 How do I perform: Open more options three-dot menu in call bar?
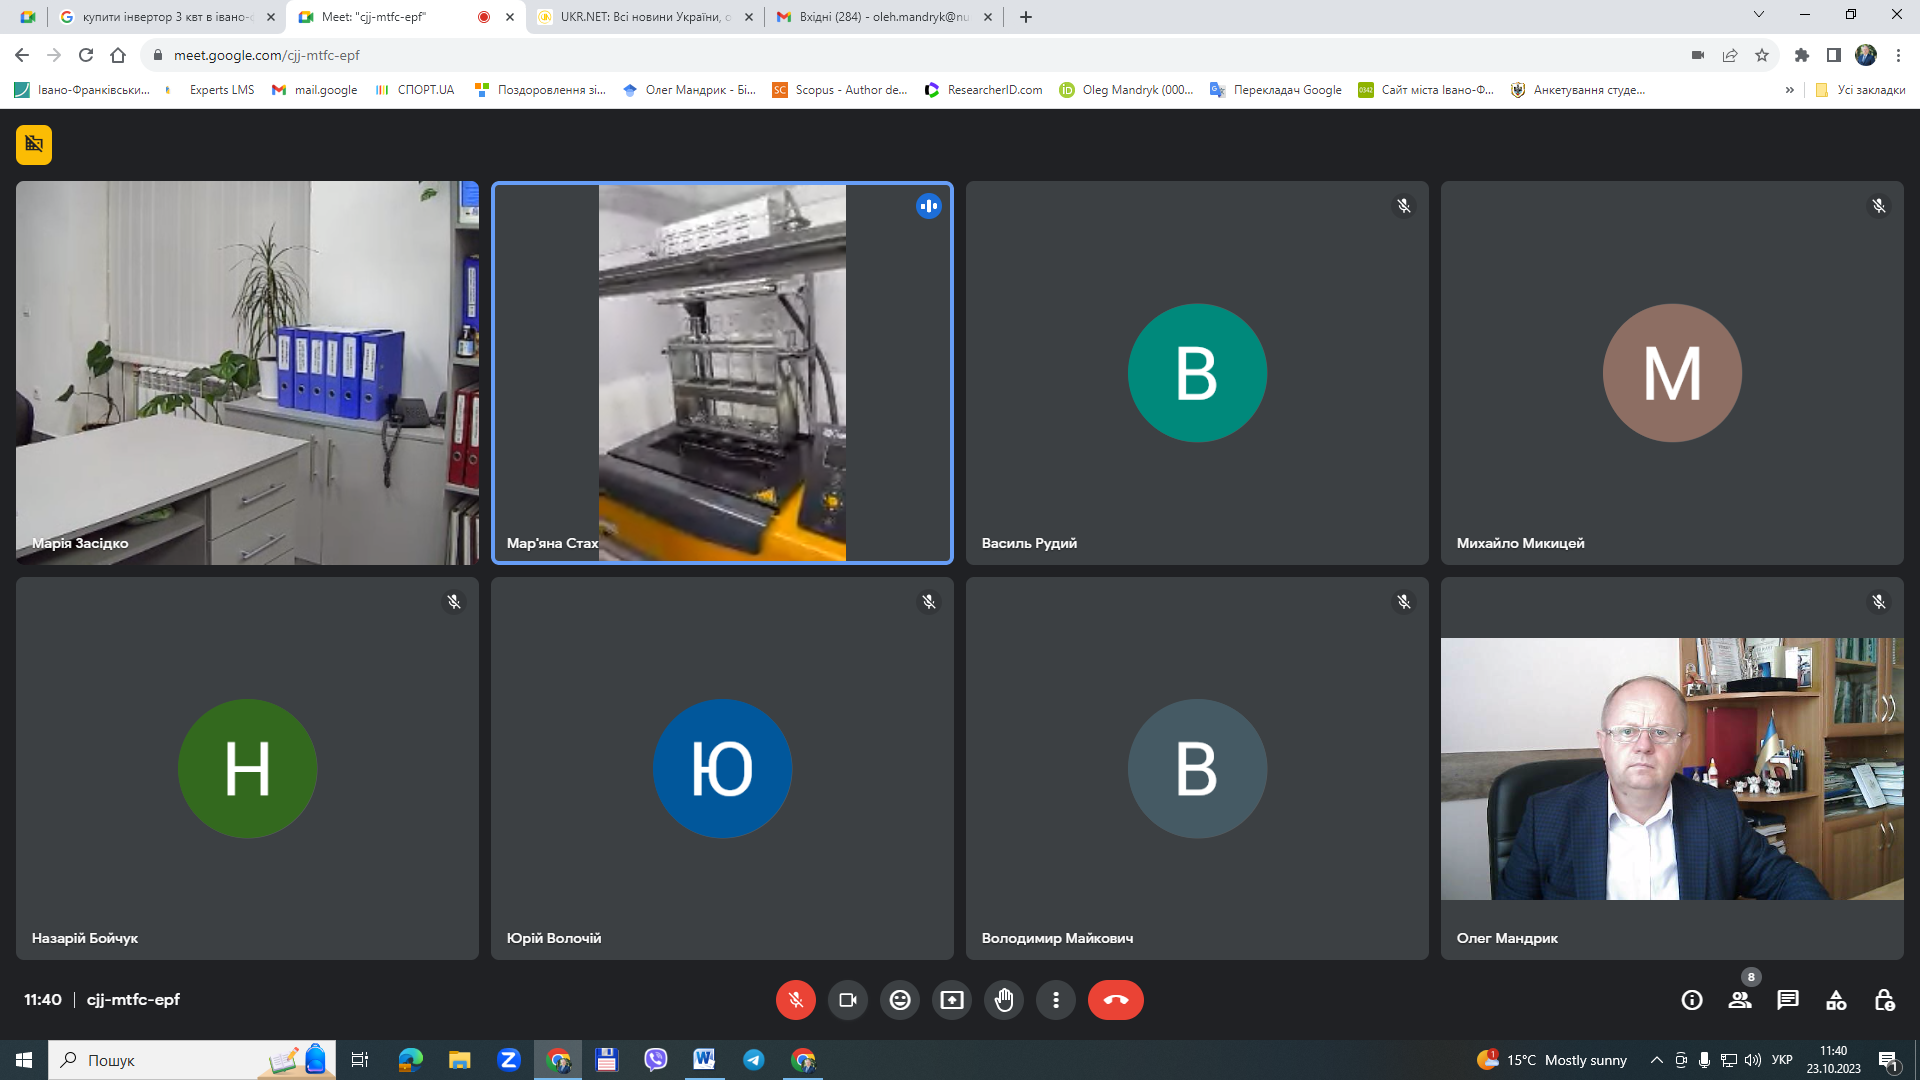[1056, 1000]
